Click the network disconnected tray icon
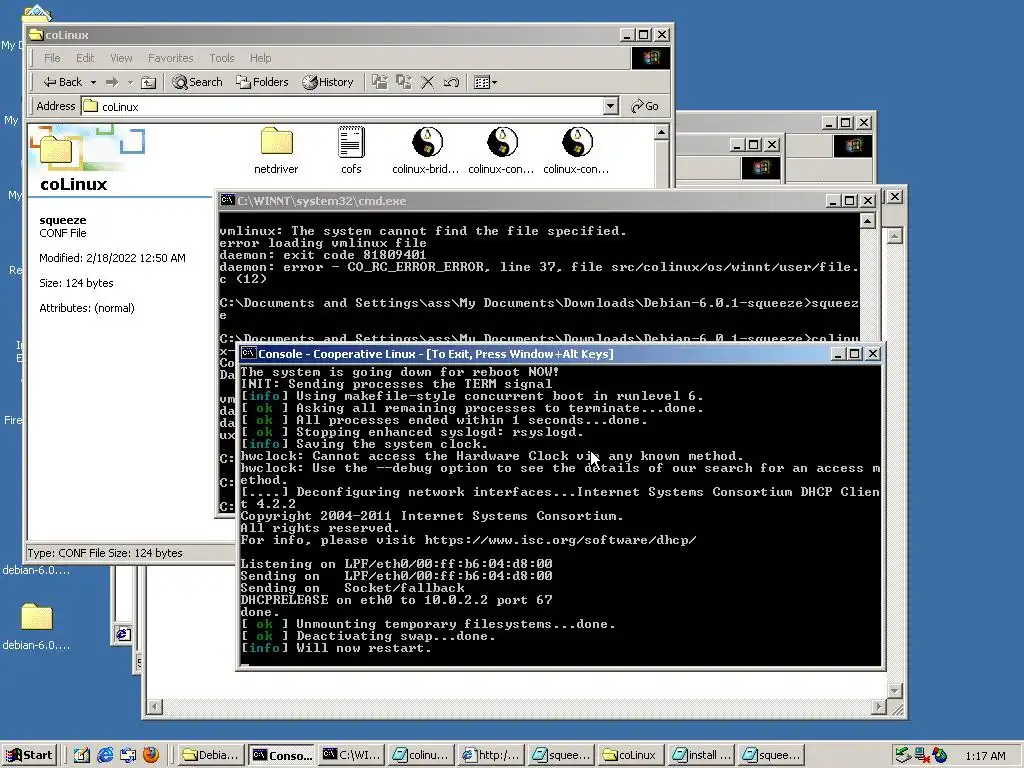 [x=922, y=756]
